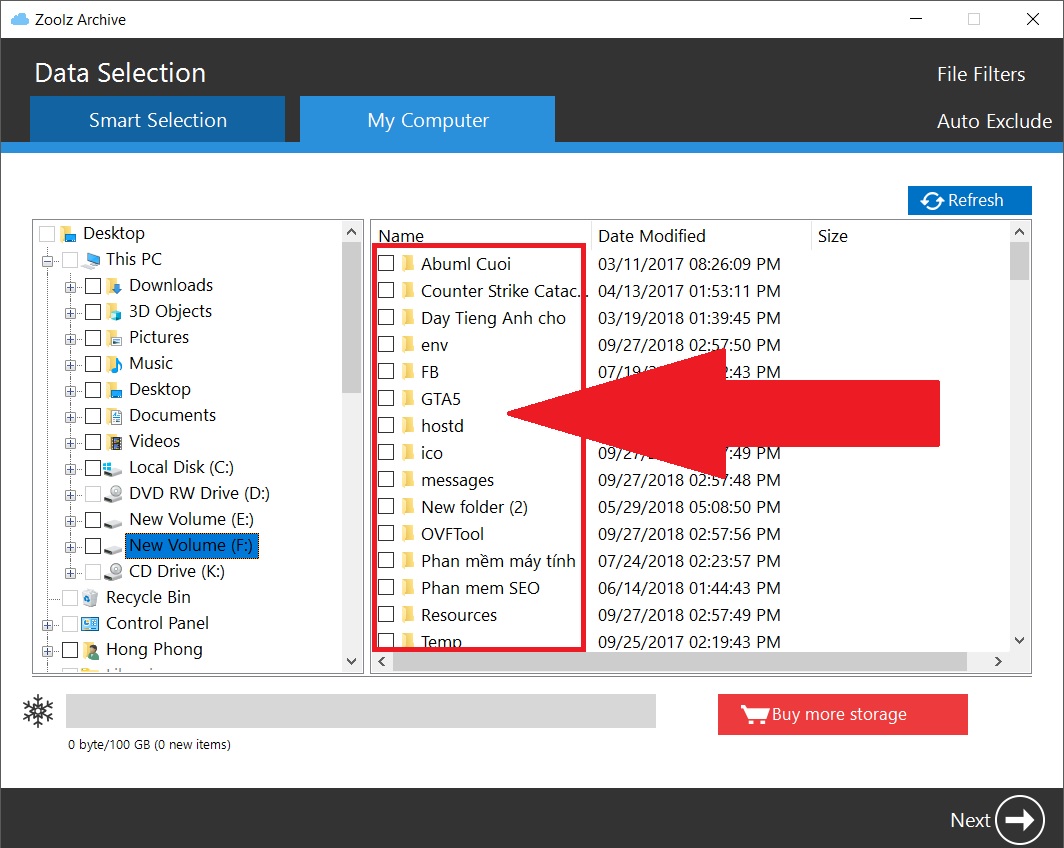
Task: Click Buy more storage button
Action: click(842, 714)
